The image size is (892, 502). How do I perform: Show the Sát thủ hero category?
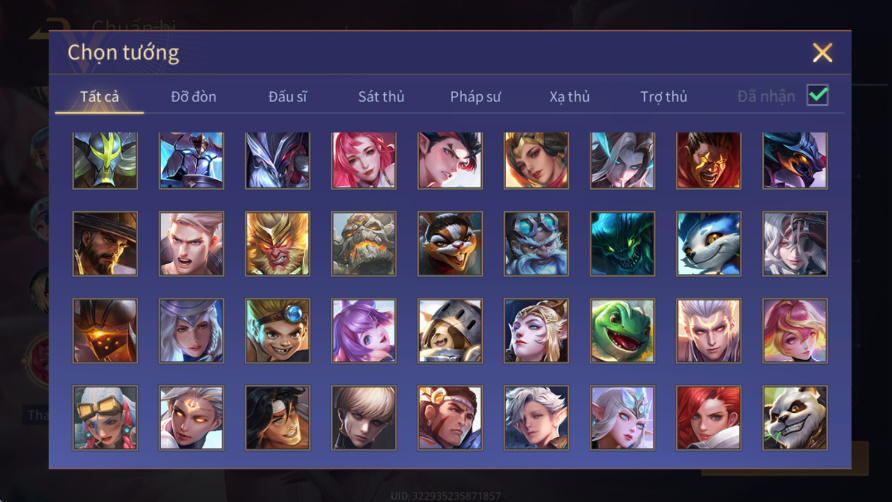(381, 96)
